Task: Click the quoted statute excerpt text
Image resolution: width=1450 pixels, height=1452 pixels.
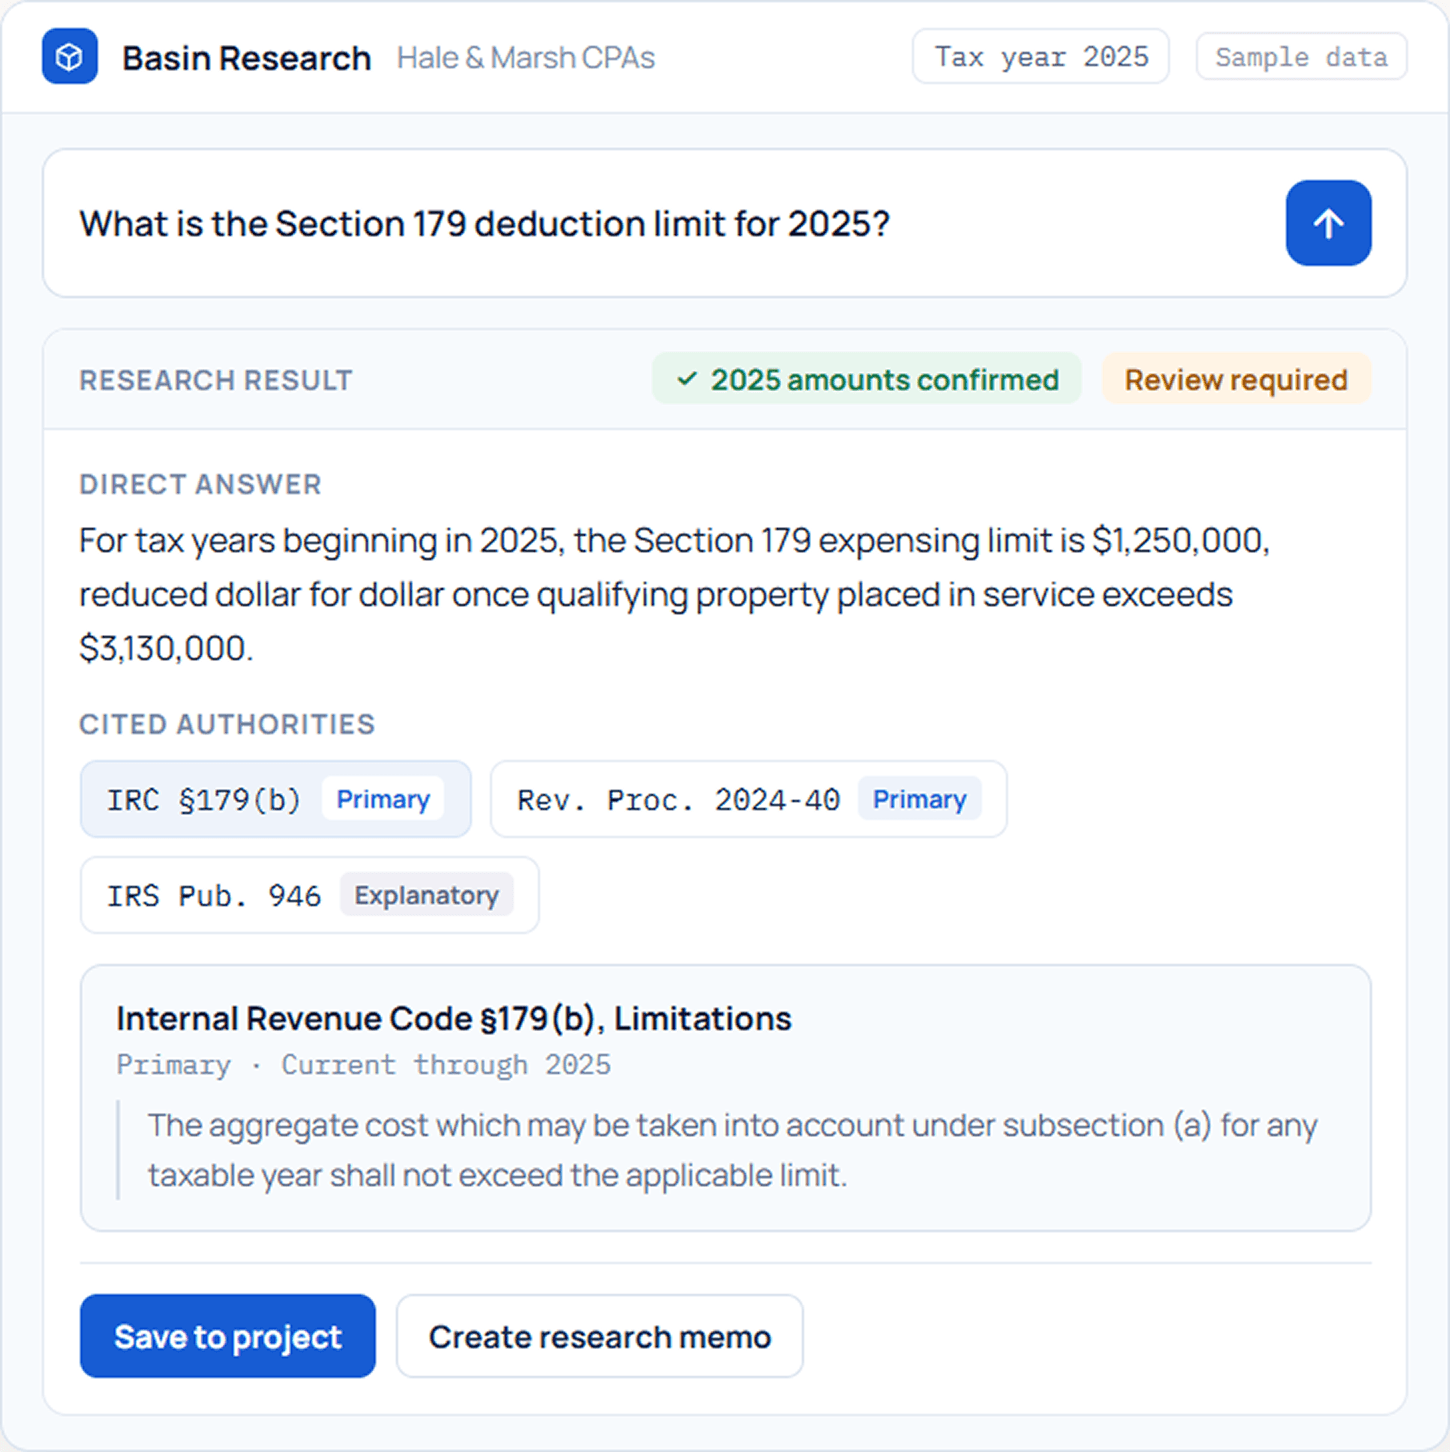Action: pyautogui.click(x=732, y=1150)
